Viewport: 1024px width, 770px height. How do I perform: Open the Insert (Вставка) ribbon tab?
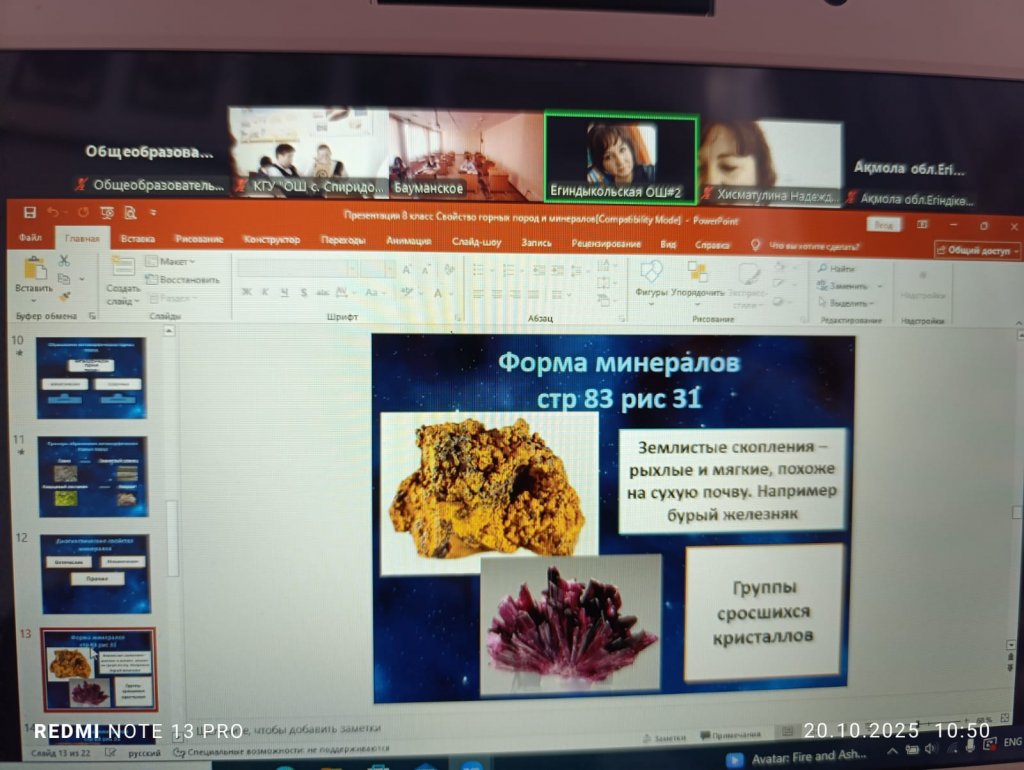pos(138,240)
